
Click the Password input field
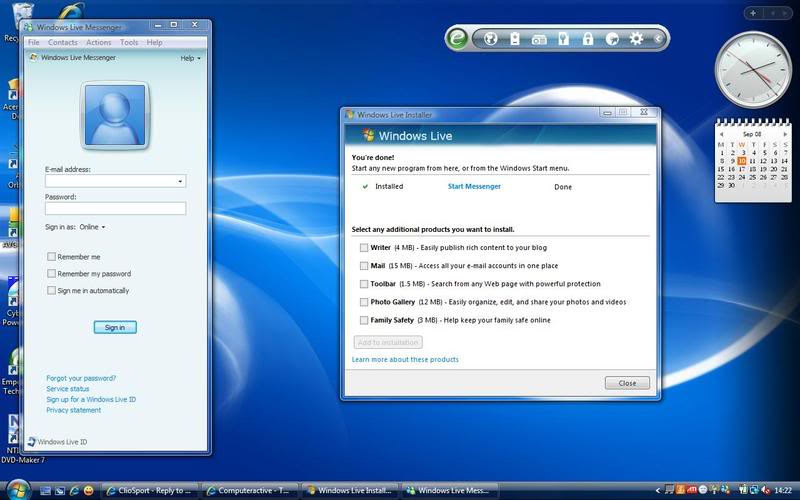click(115, 208)
